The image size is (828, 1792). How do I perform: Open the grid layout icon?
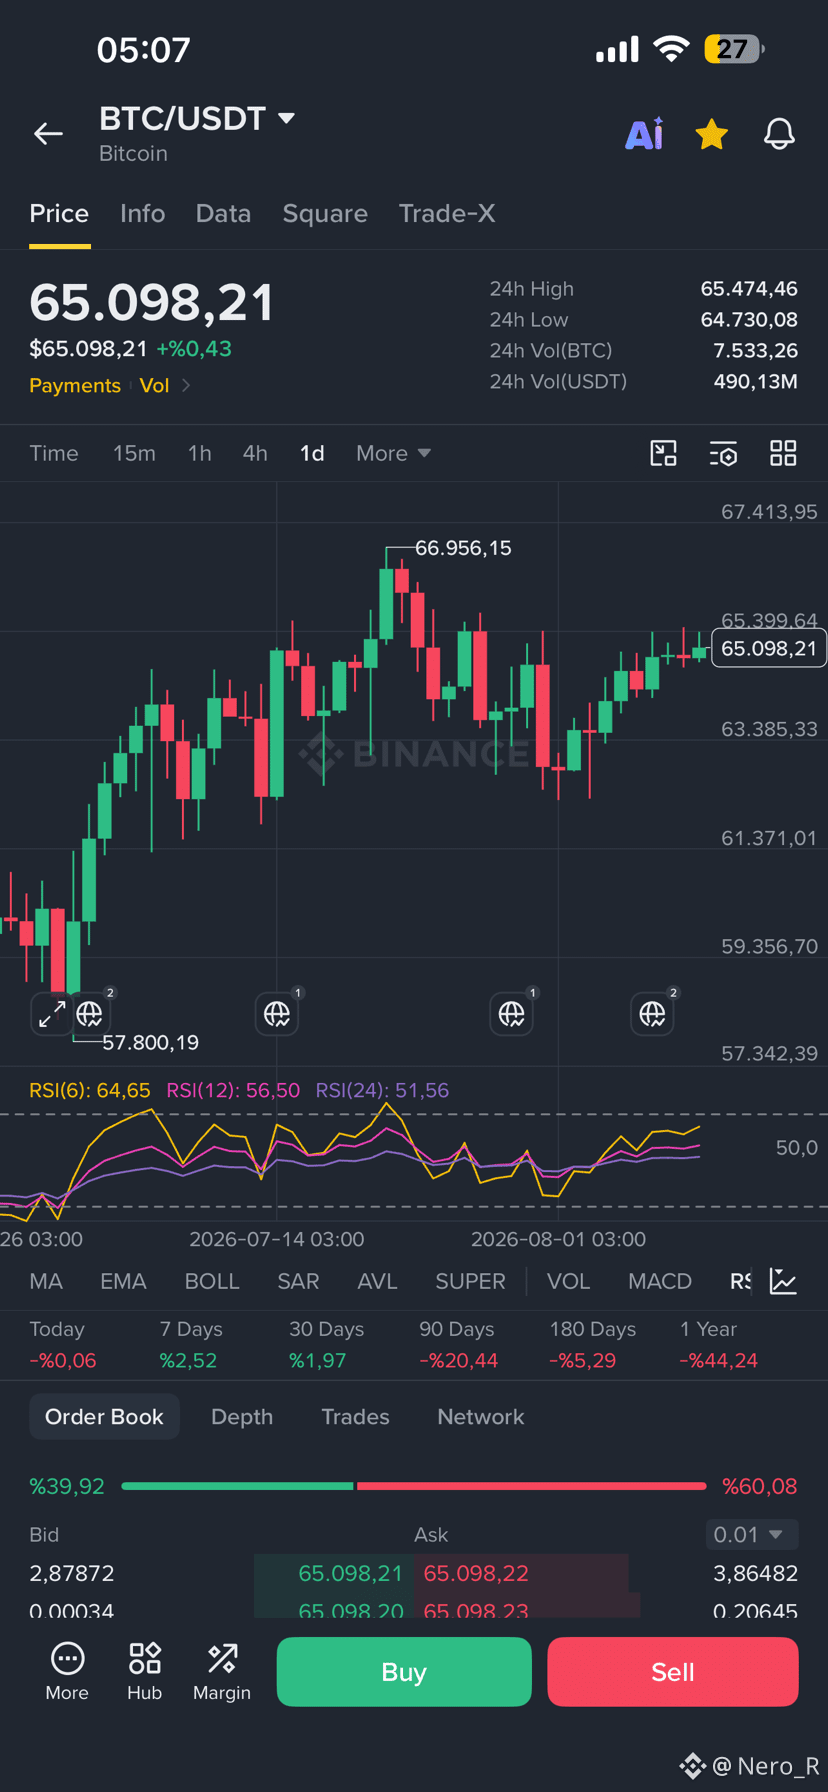(783, 453)
